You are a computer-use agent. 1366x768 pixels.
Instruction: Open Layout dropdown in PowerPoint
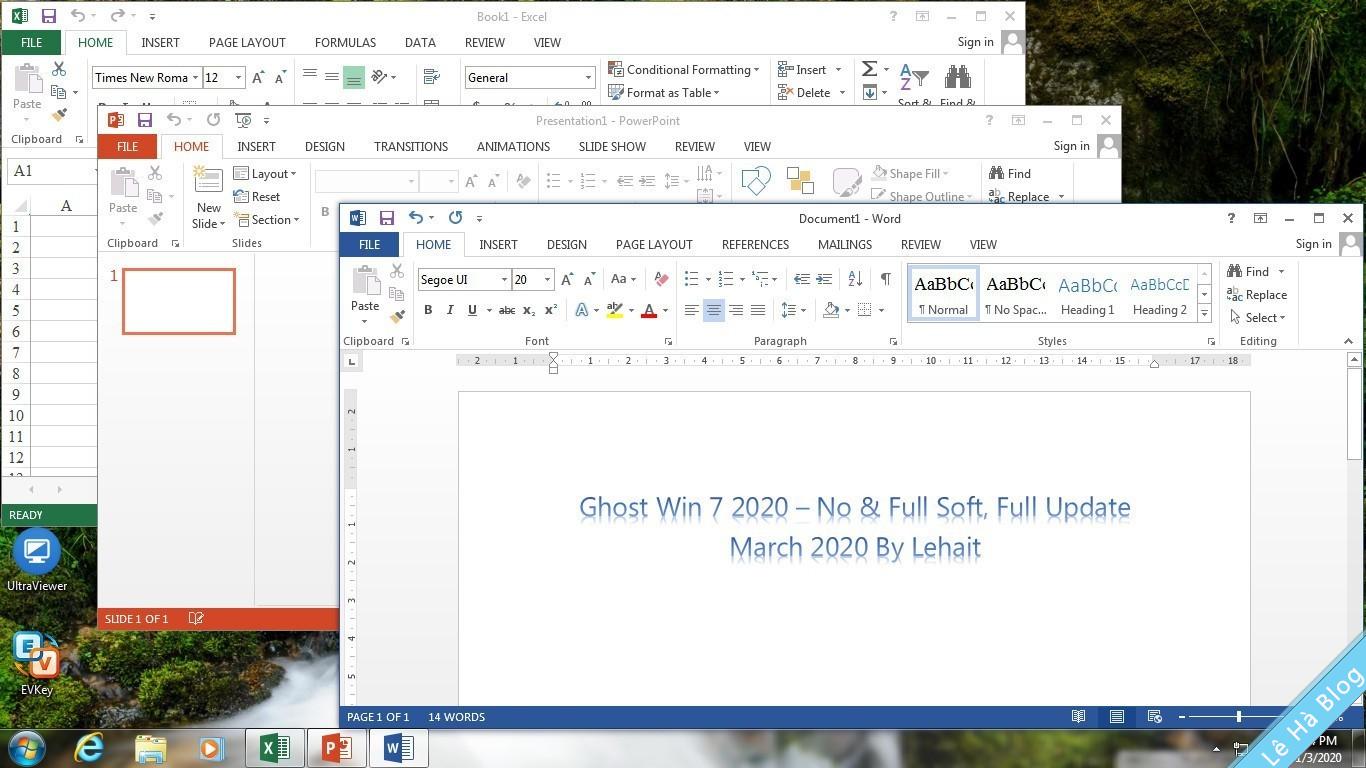pyautogui.click(x=265, y=174)
